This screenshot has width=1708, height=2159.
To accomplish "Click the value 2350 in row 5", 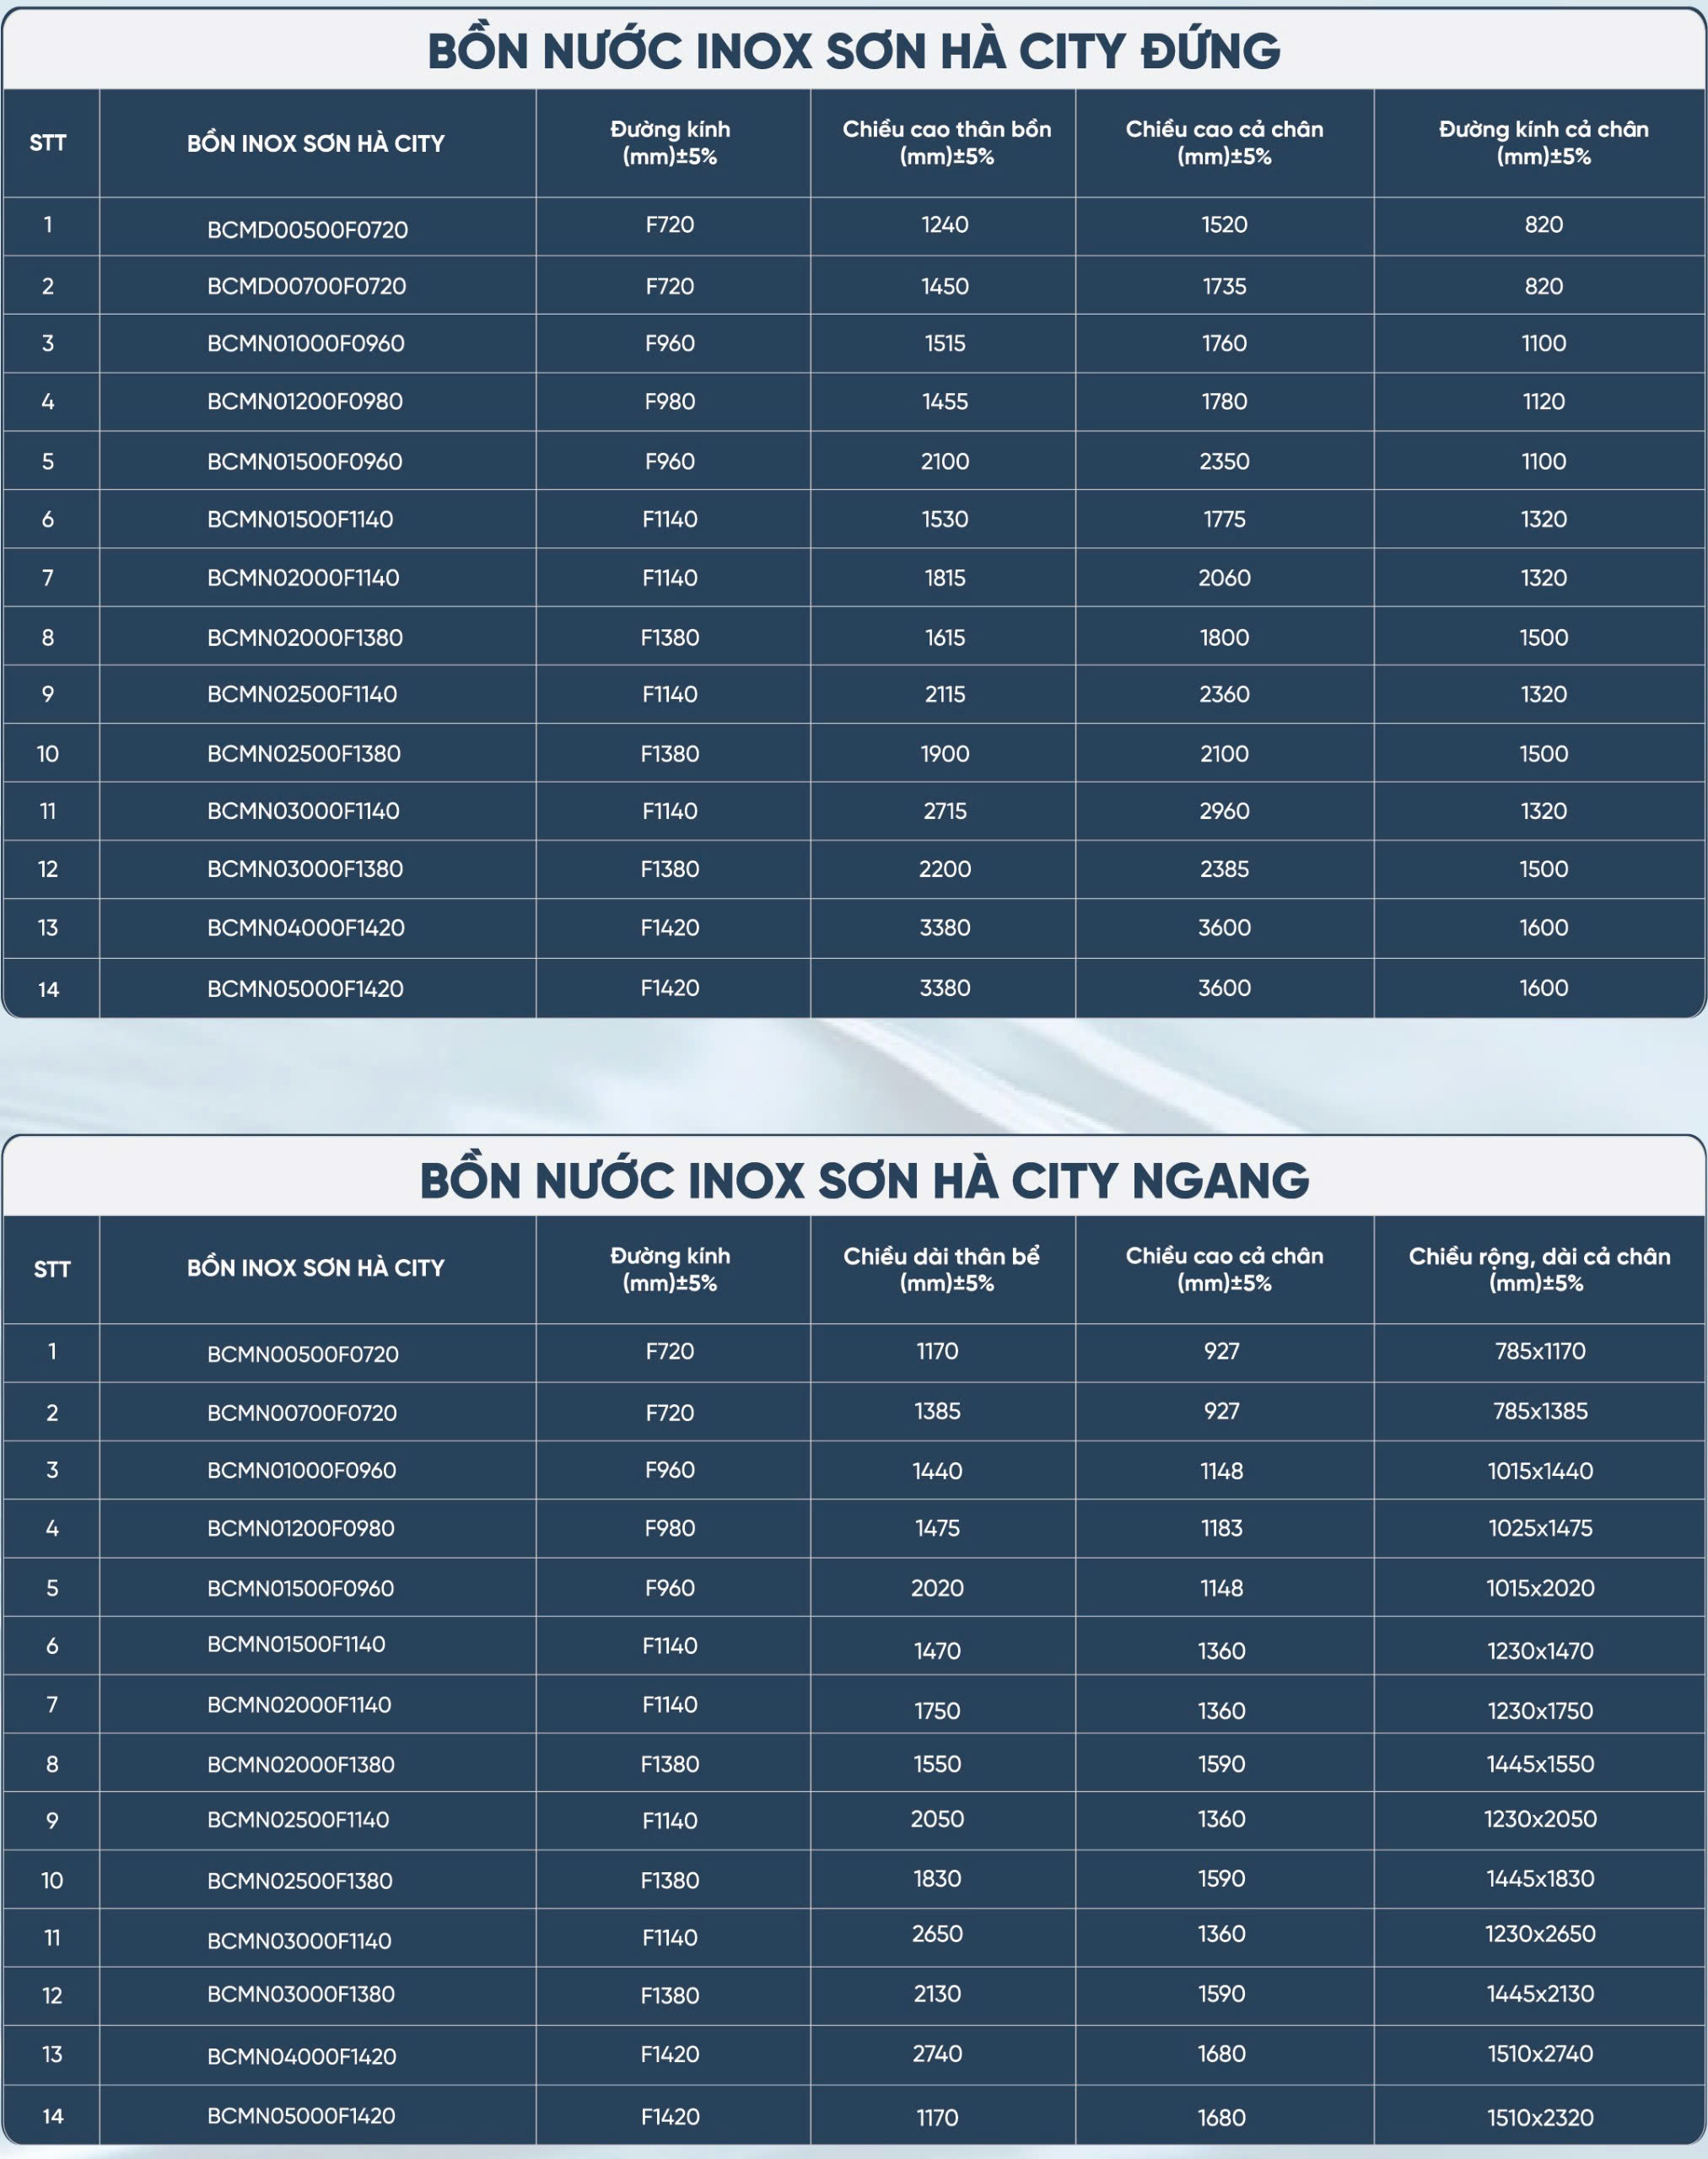I will pos(1224,461).
